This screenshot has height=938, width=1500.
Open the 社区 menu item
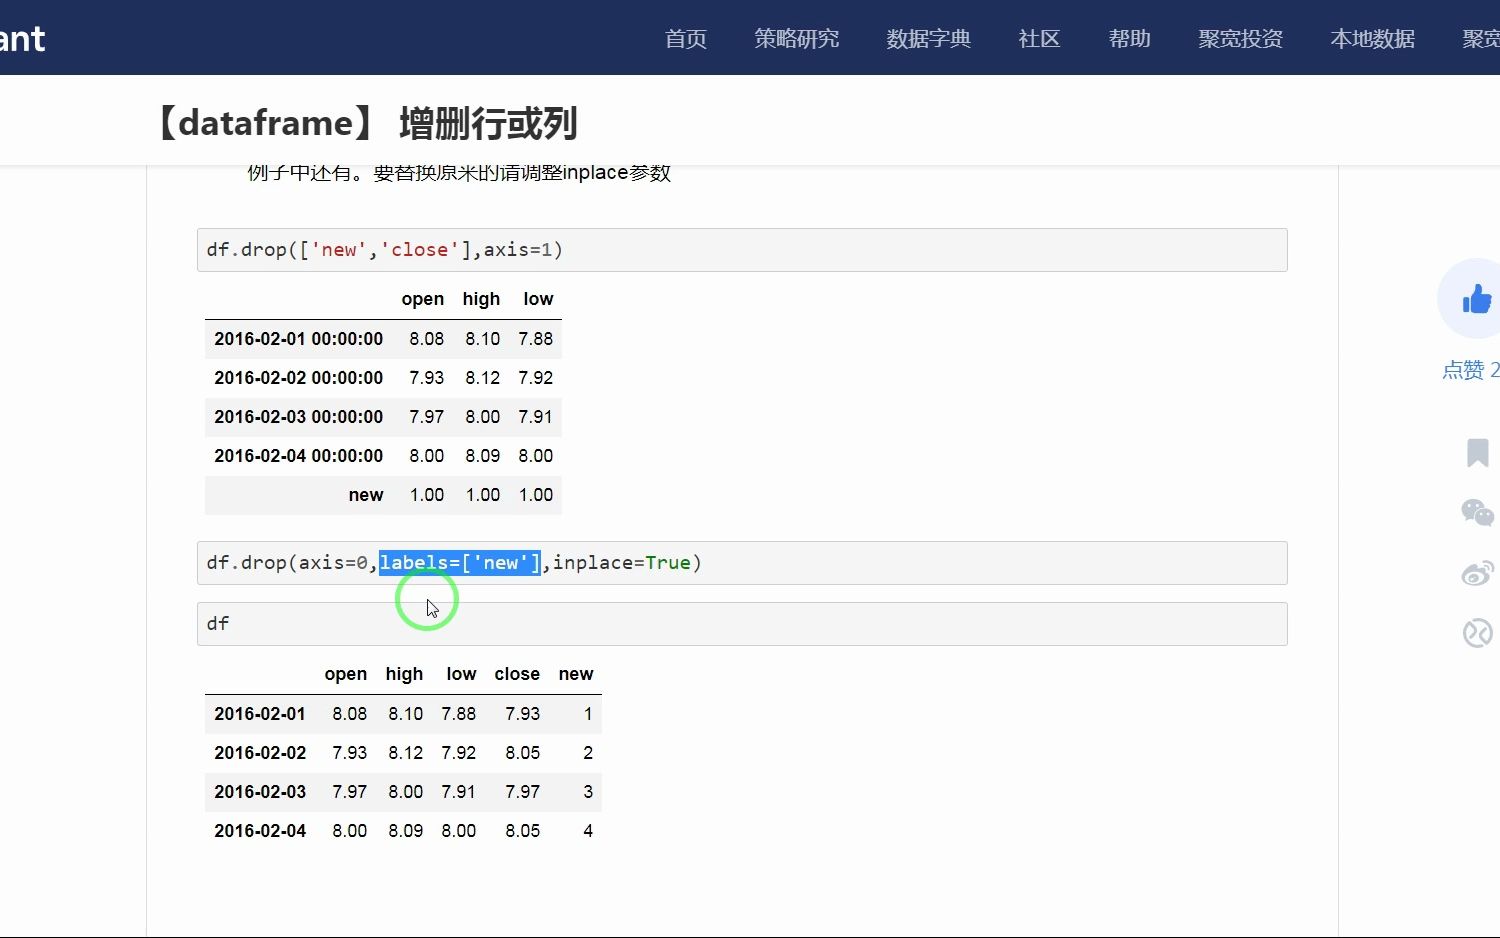coord(1039,38)
